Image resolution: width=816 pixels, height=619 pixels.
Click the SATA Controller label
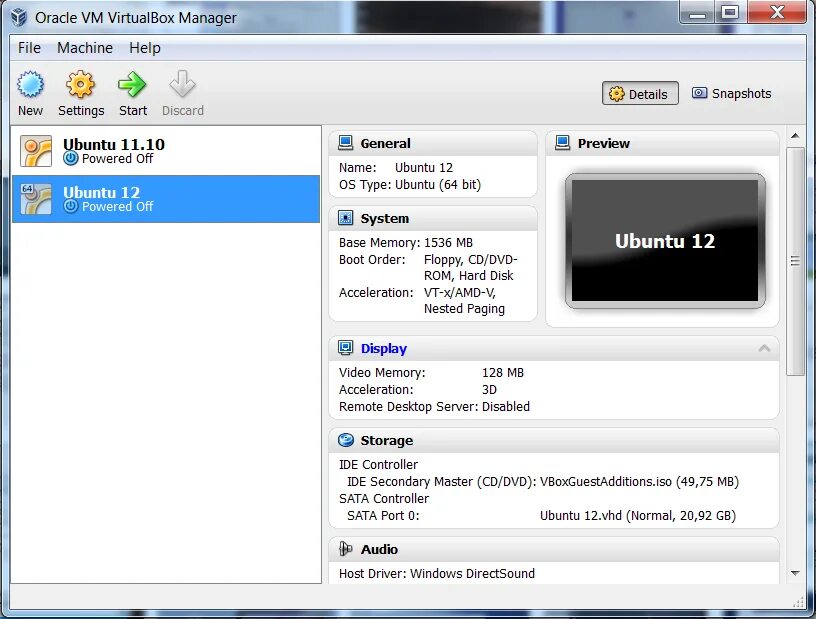(x=384, y=499)
